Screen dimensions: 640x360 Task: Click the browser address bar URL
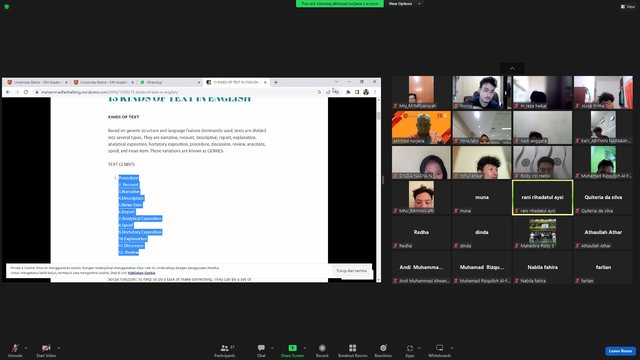tap(109, 92)
